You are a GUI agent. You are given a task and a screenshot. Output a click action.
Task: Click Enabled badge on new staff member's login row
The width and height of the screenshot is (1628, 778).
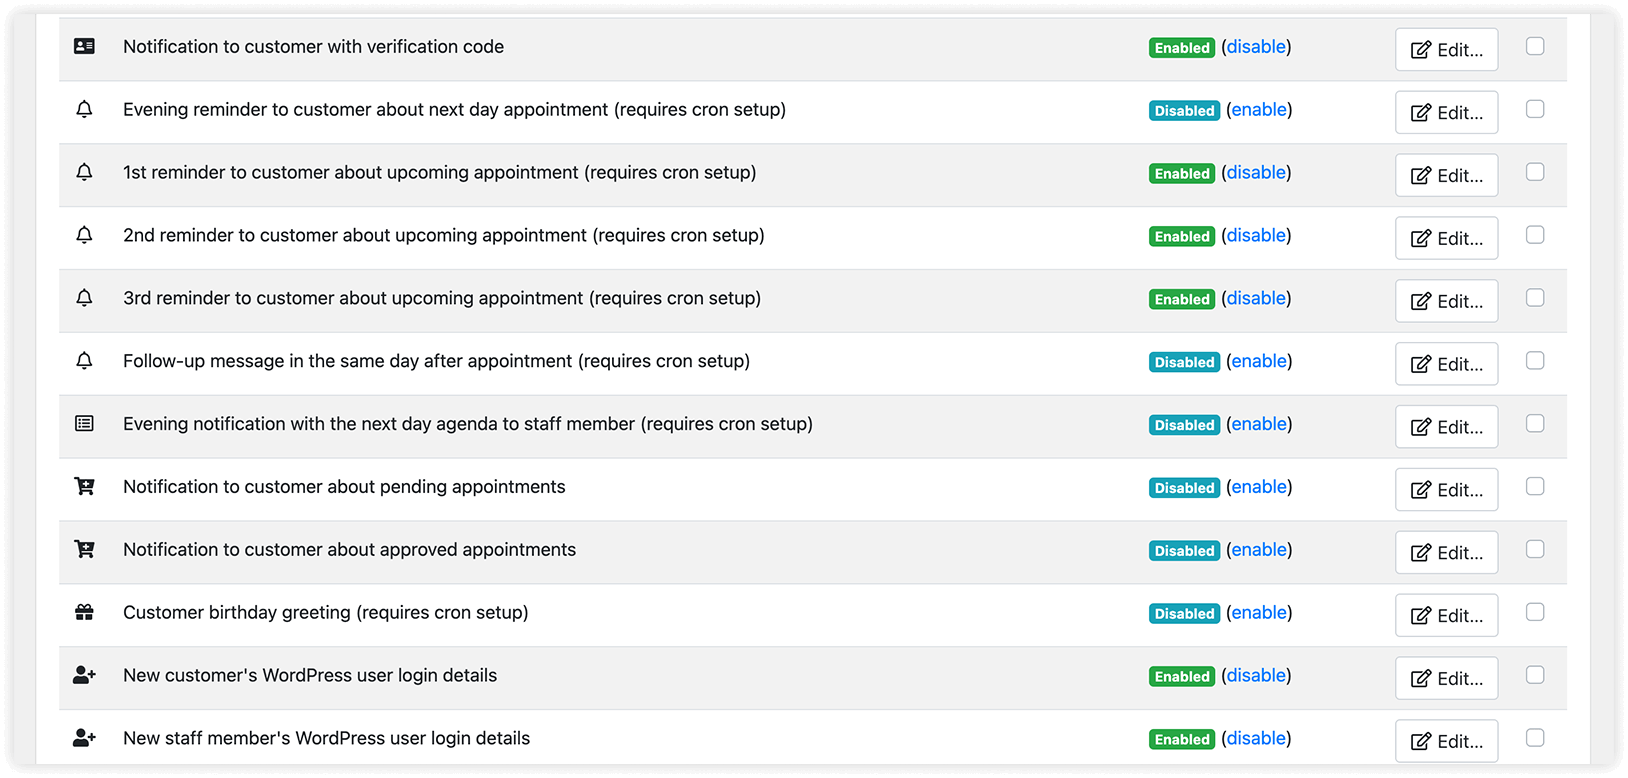pyautogui.click(x=1182, y=740)
